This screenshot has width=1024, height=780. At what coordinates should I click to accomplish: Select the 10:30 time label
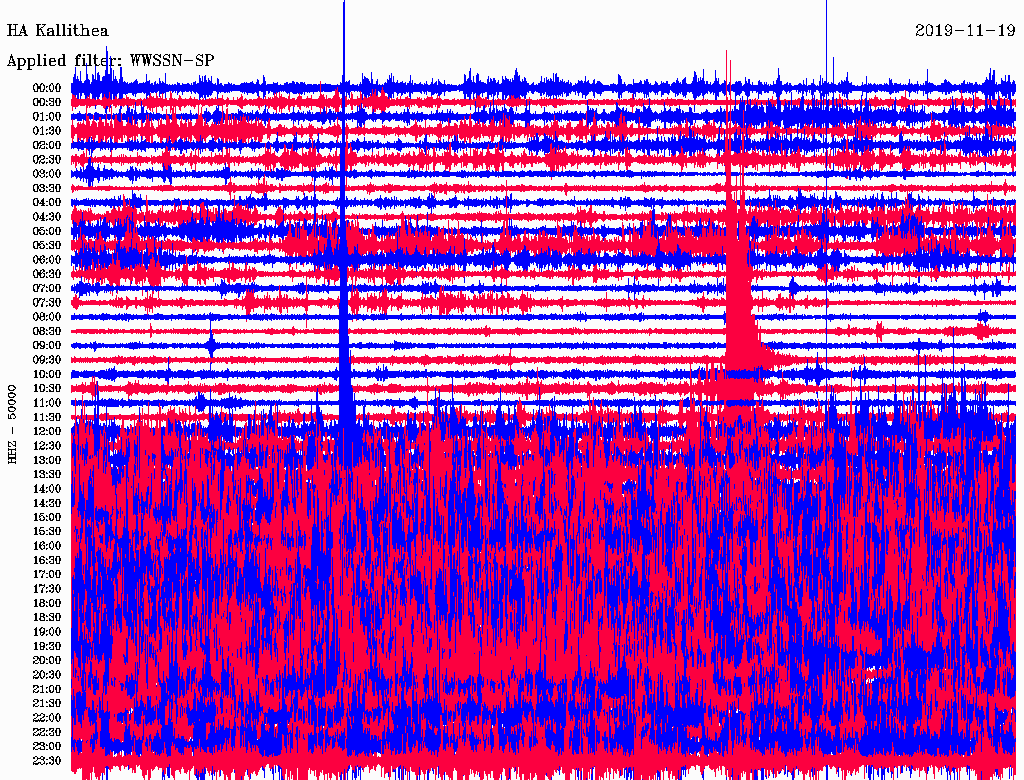point(47,389)
